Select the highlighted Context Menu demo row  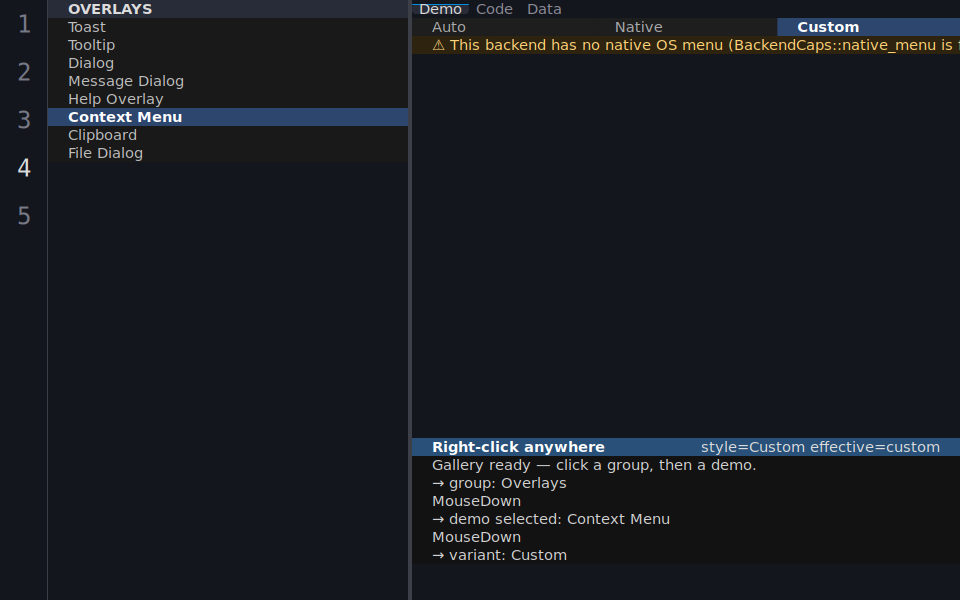[228, 117]
